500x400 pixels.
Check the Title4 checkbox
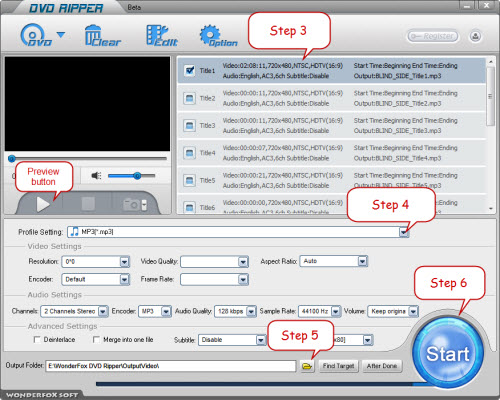(189, 153)
